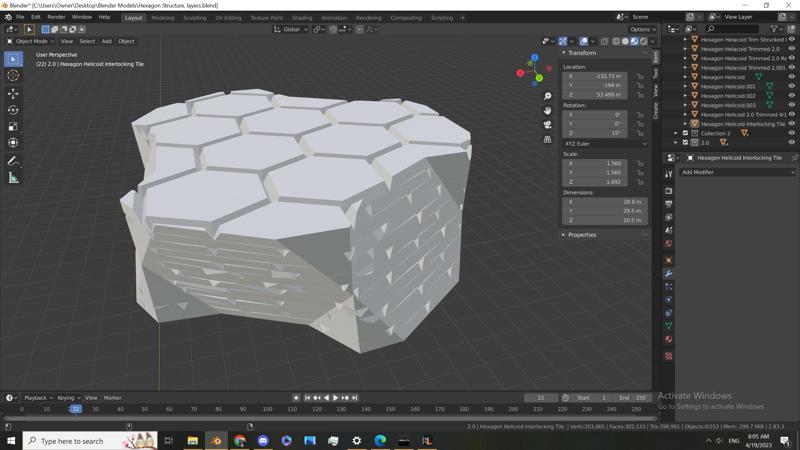Play the animation forward

coord(335,397)
